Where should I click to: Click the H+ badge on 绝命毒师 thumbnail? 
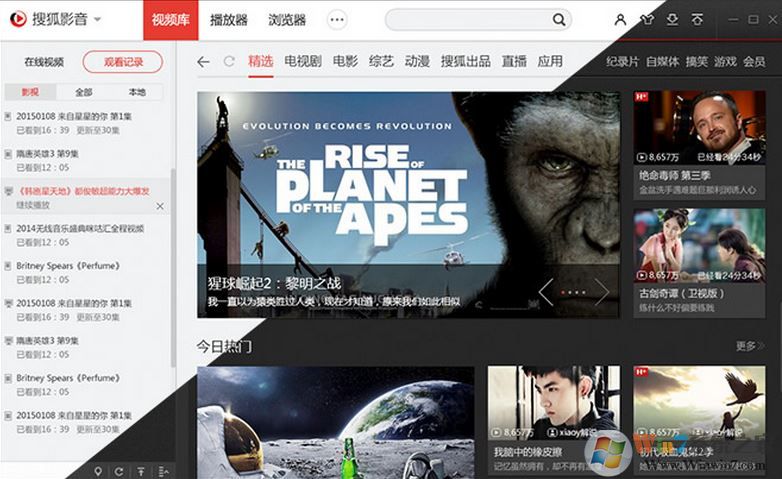click(x=641, y=96)
